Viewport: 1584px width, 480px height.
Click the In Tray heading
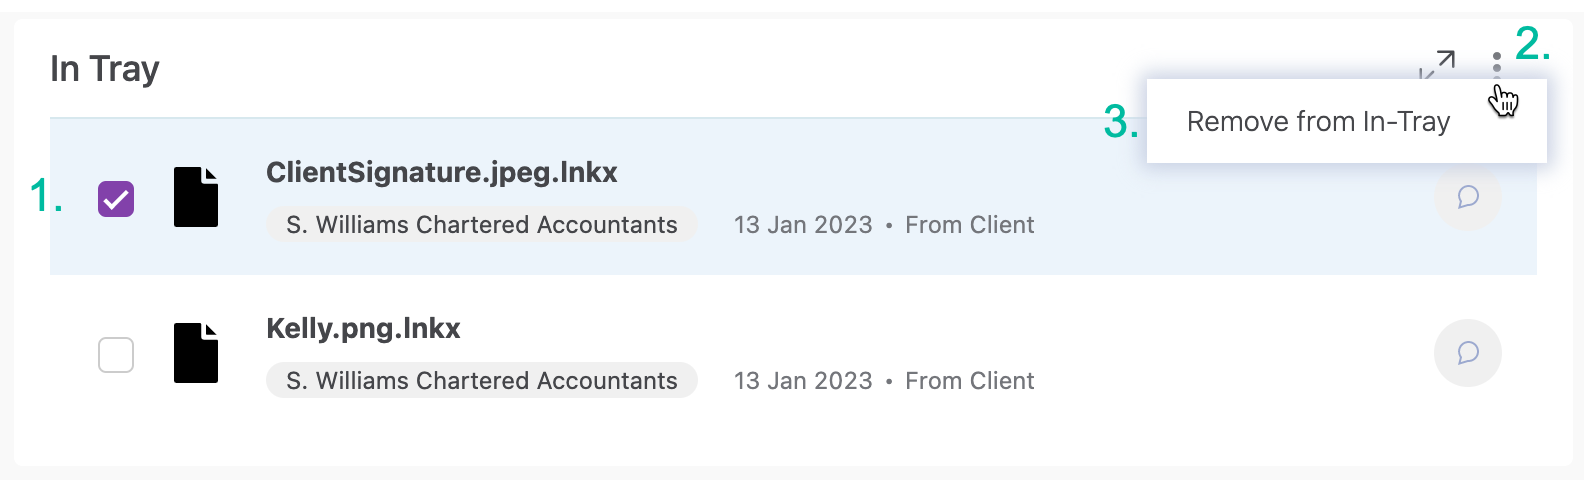click(105, 69)
